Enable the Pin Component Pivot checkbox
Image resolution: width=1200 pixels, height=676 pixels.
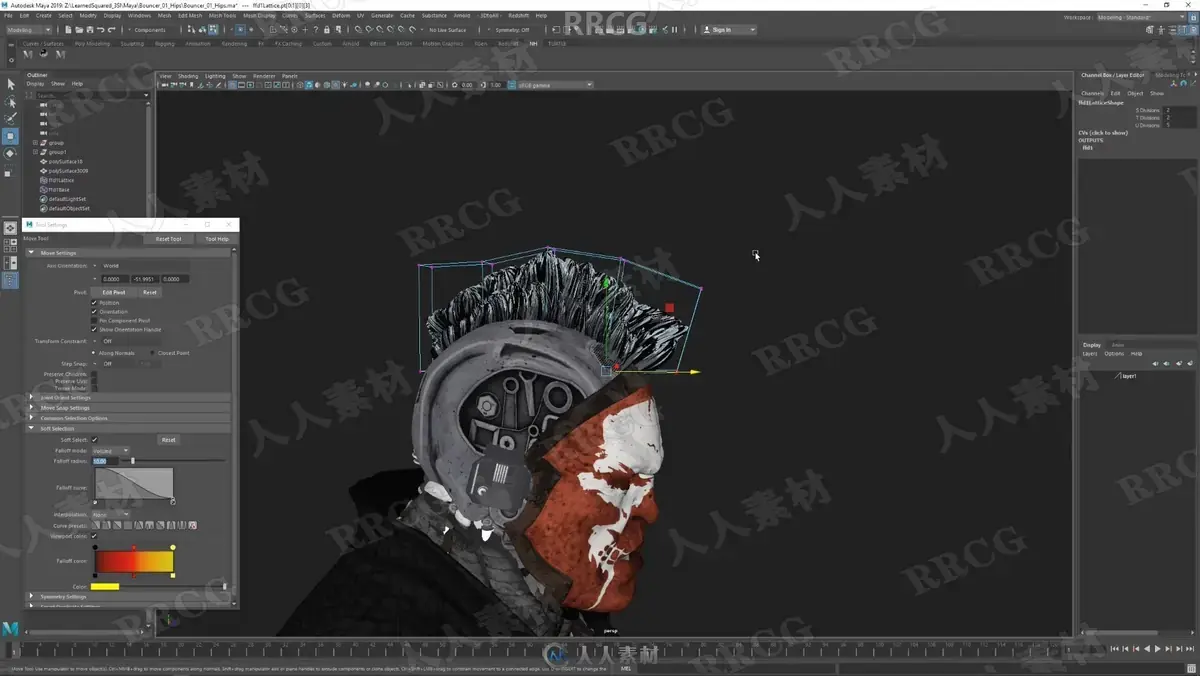pos(95,320)
